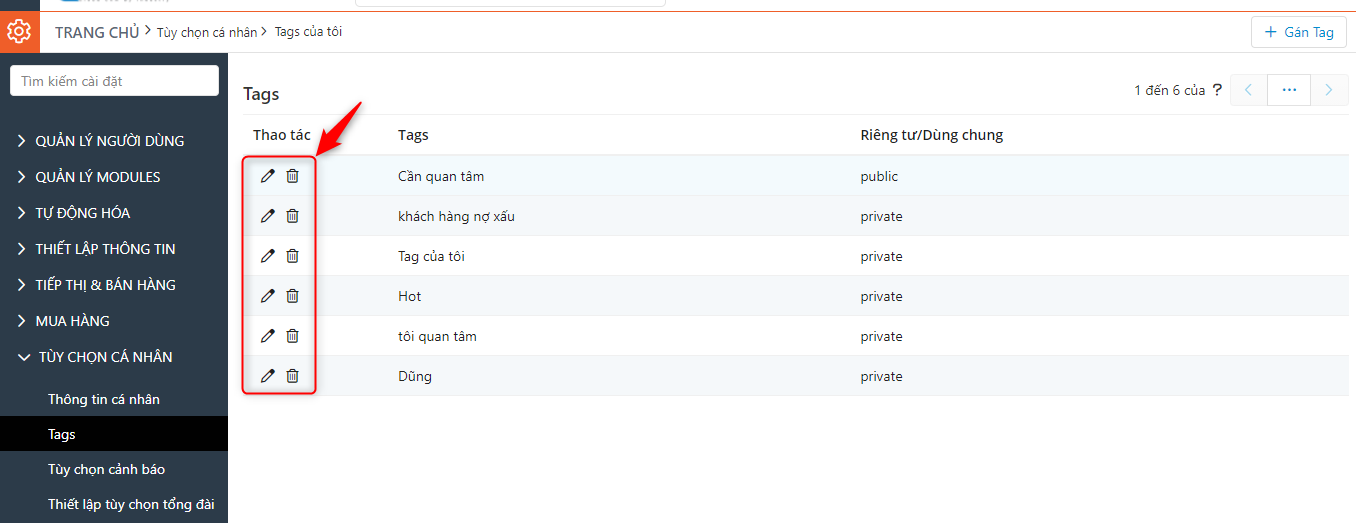Image resolution: width=1356 pixels, height=523 pixels.
Task: Edit the "Cần quan tâm" tag
Action: coord(267,176)
